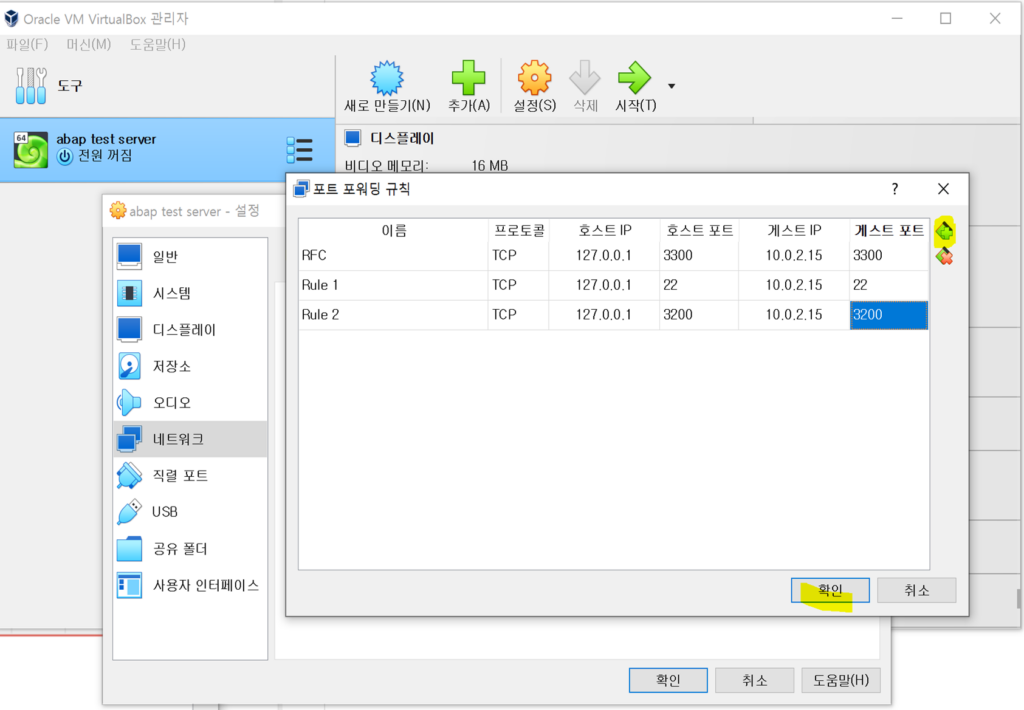
Task: Click the video memory 16 MB value
Action: click(490, 166)
